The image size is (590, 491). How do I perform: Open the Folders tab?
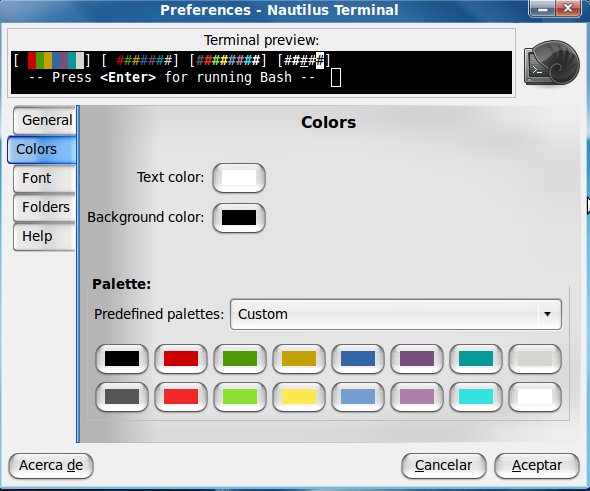pyautogui.click(x=44, y=207)
